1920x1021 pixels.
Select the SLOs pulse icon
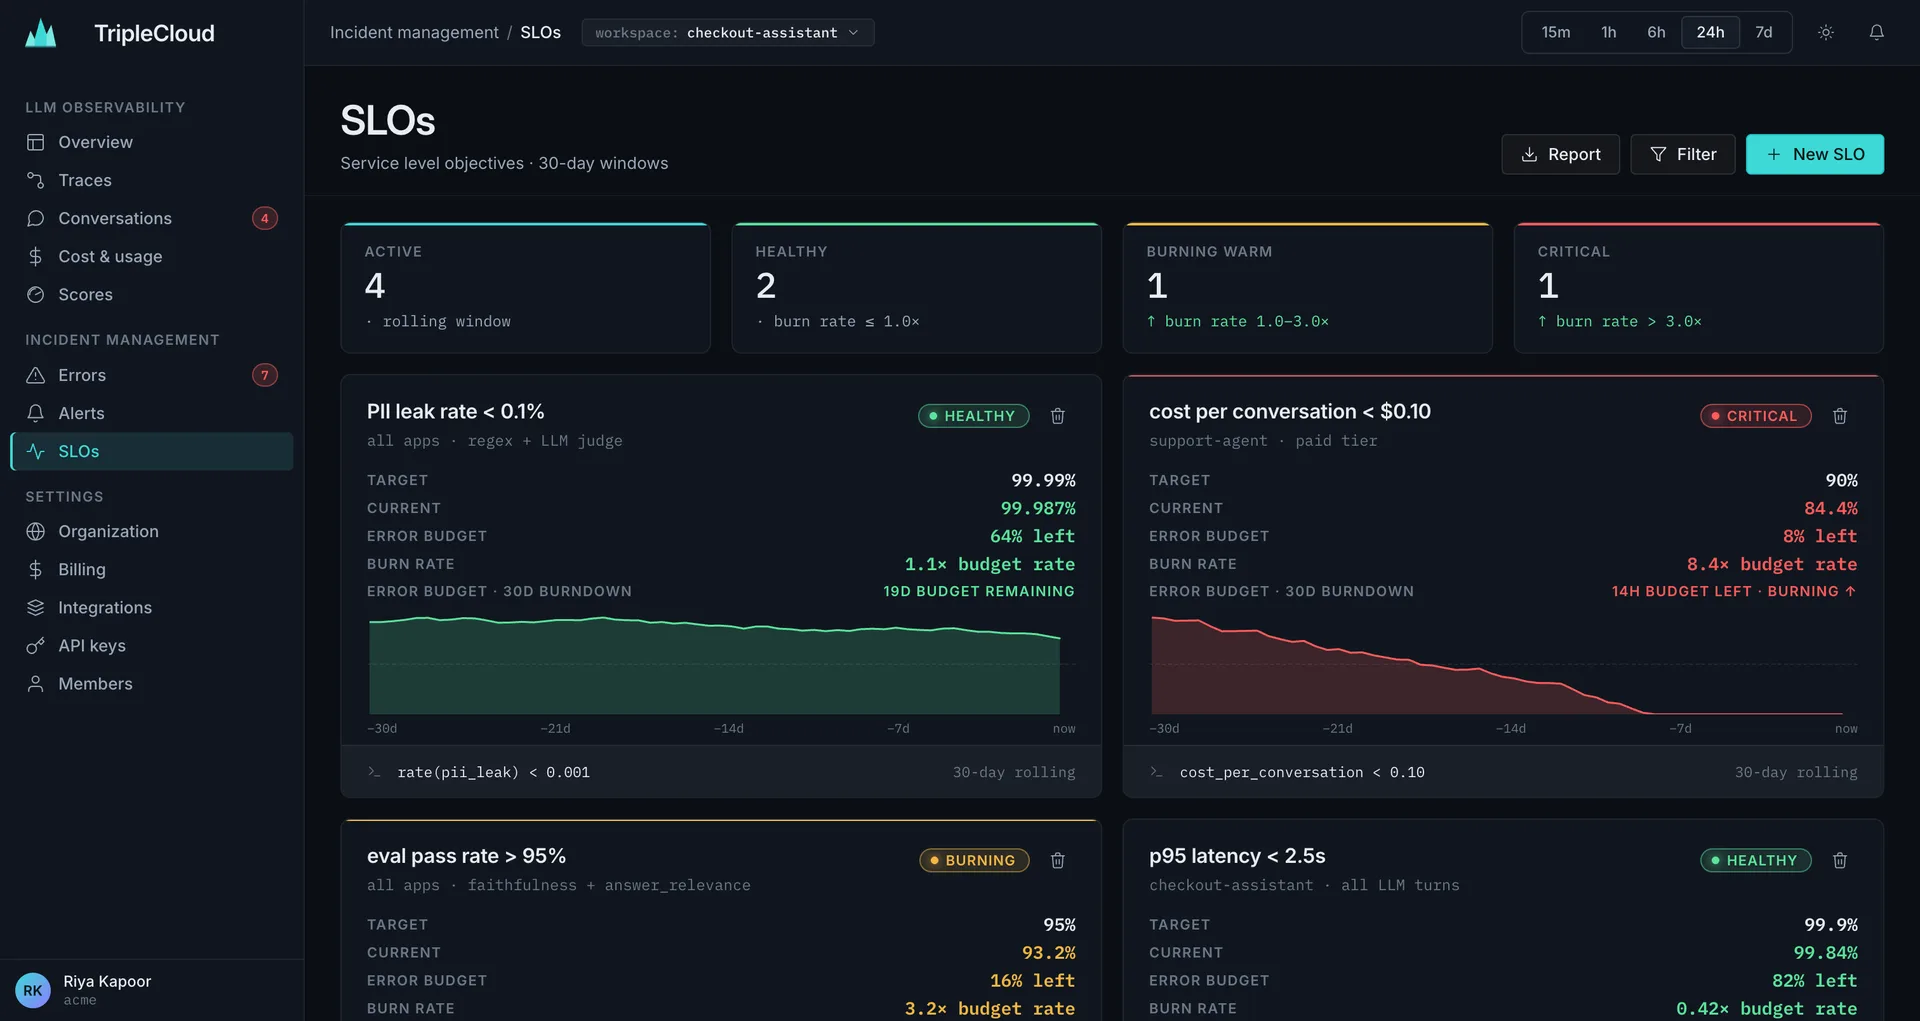[36, 451]
